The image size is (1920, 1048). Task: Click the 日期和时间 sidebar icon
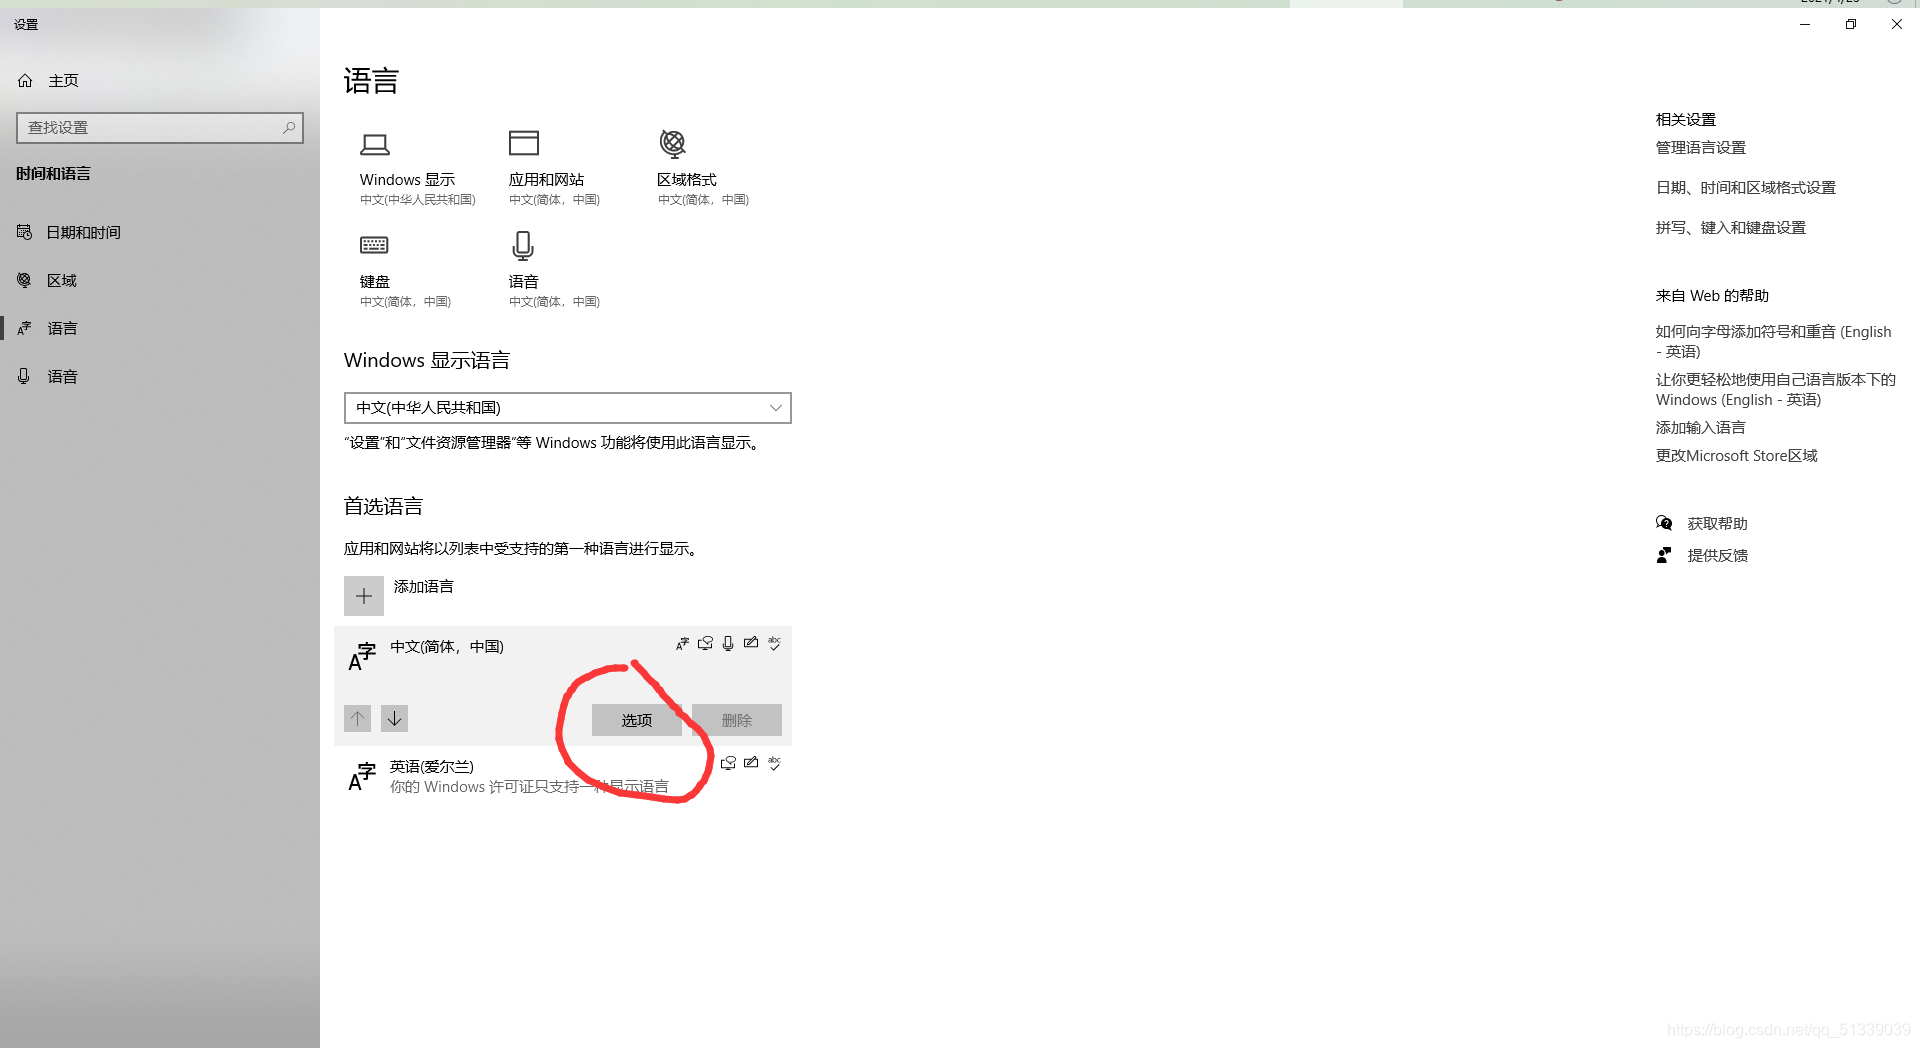24,232
